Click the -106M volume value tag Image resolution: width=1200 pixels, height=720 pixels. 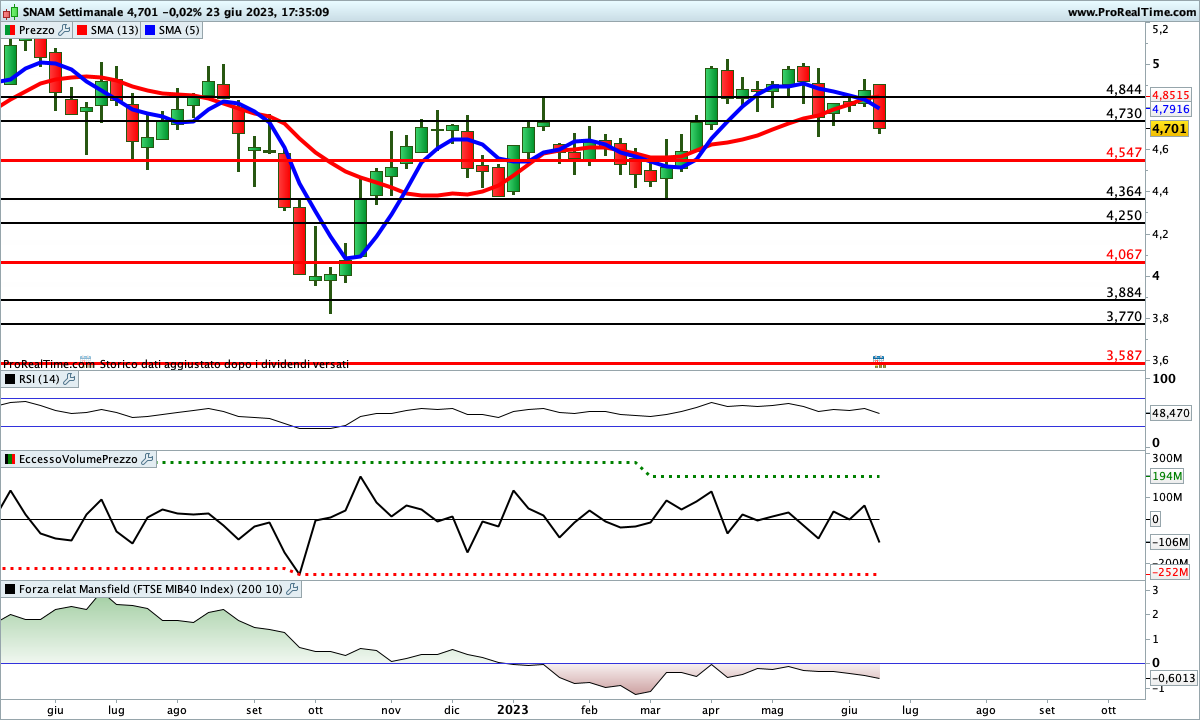coord(1168,542)
